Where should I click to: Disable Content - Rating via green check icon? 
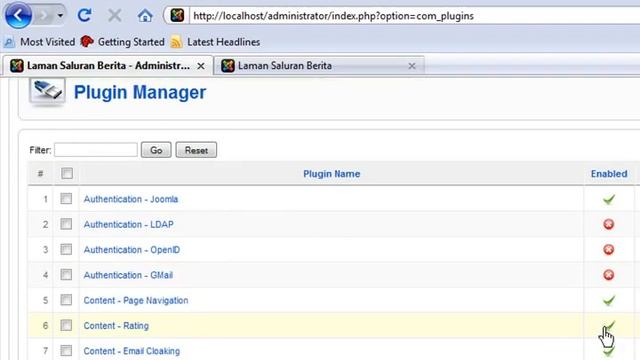pyautogui.click(x=609, y=325)
